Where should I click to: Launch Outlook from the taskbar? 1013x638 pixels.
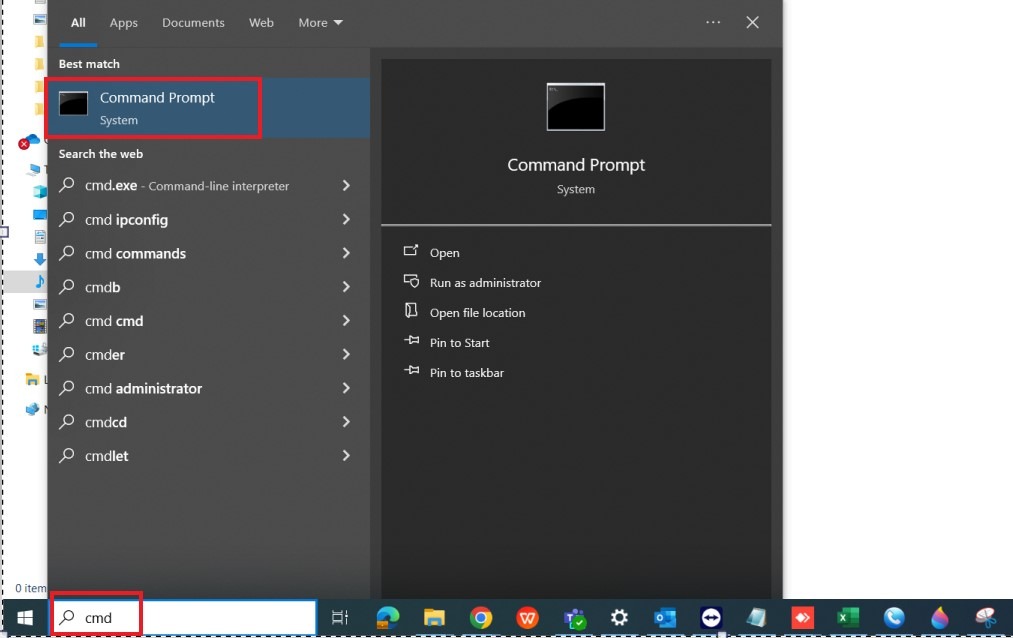click(x=665, y=618)
